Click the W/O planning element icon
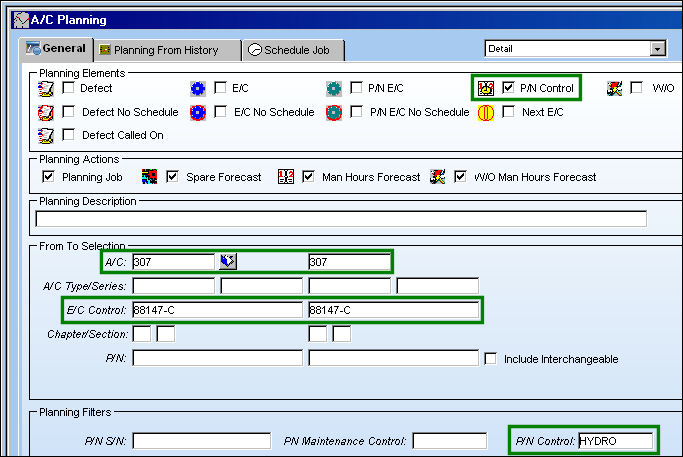This screenshot has height=457, width=683. pyautogui.click(x=614, y=88)
